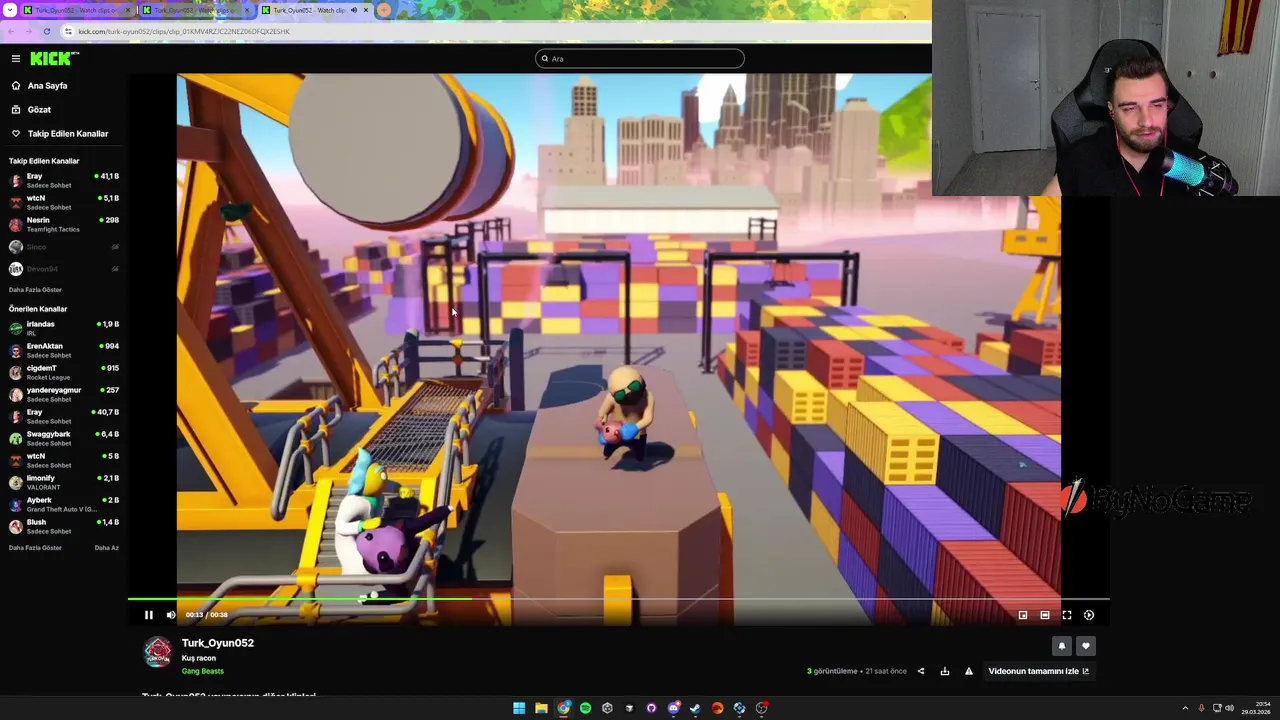Open Spotify from the taskbar
The width and height of the screenshot is (1280, 720).
[x=585, y=708]
